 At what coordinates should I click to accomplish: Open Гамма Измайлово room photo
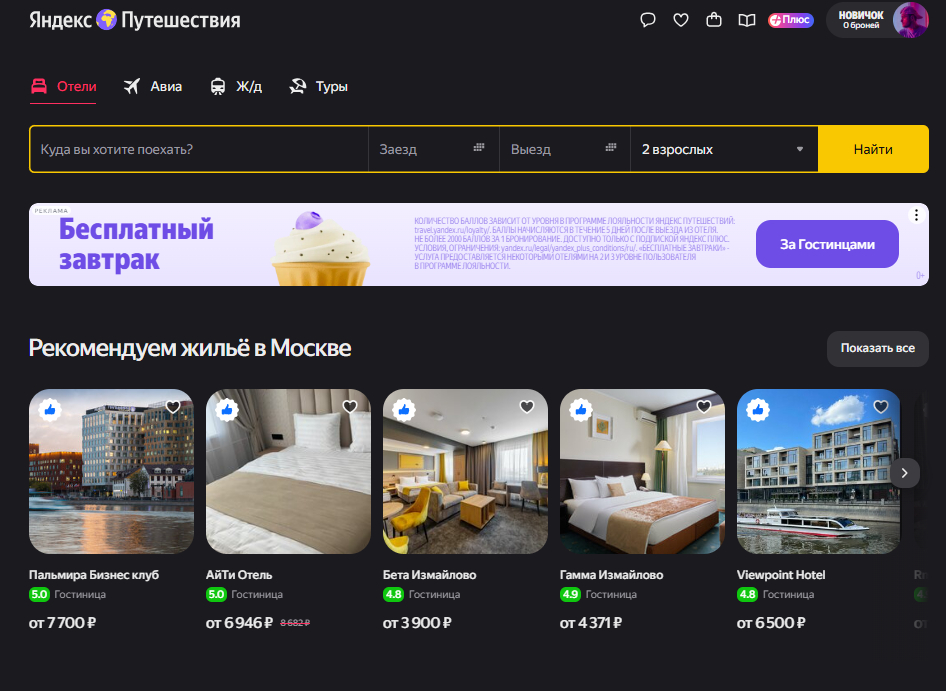click(x=643, y=471)
